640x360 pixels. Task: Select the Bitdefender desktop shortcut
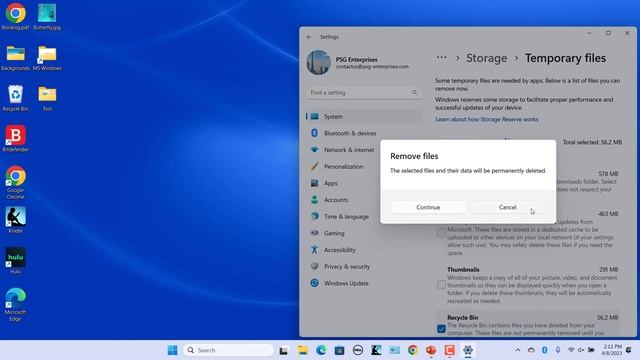(16, 139)
